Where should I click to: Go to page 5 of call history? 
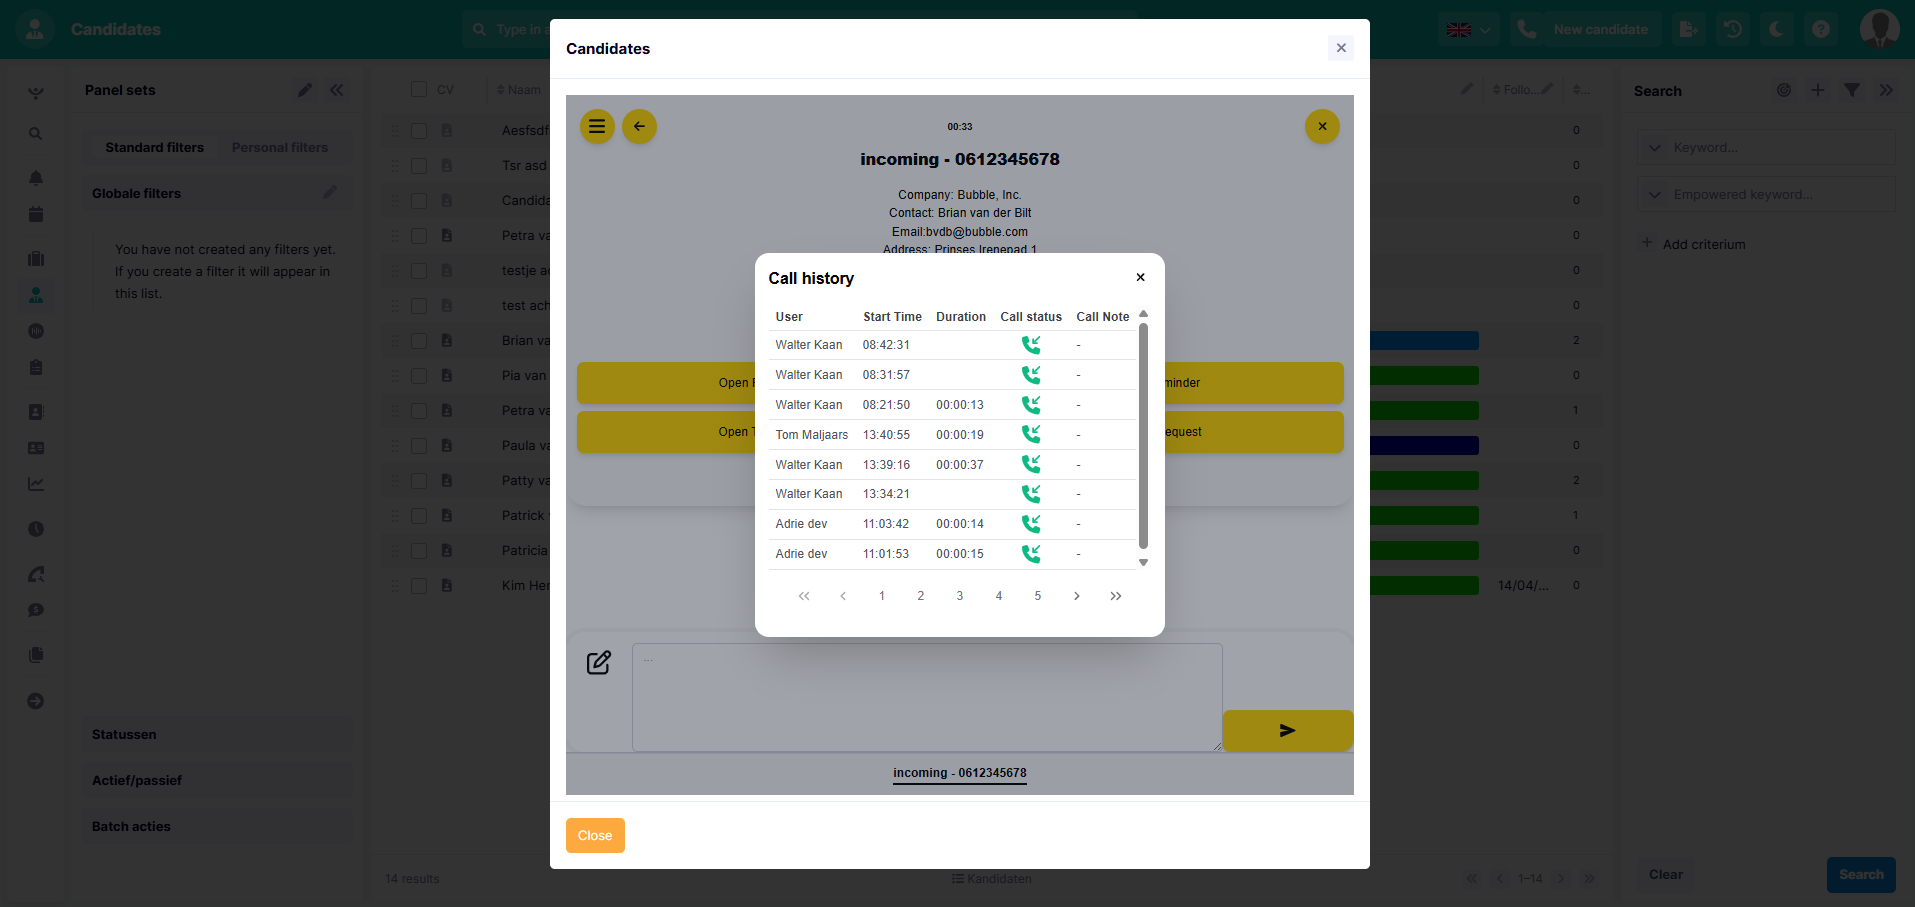(1038, 596)
